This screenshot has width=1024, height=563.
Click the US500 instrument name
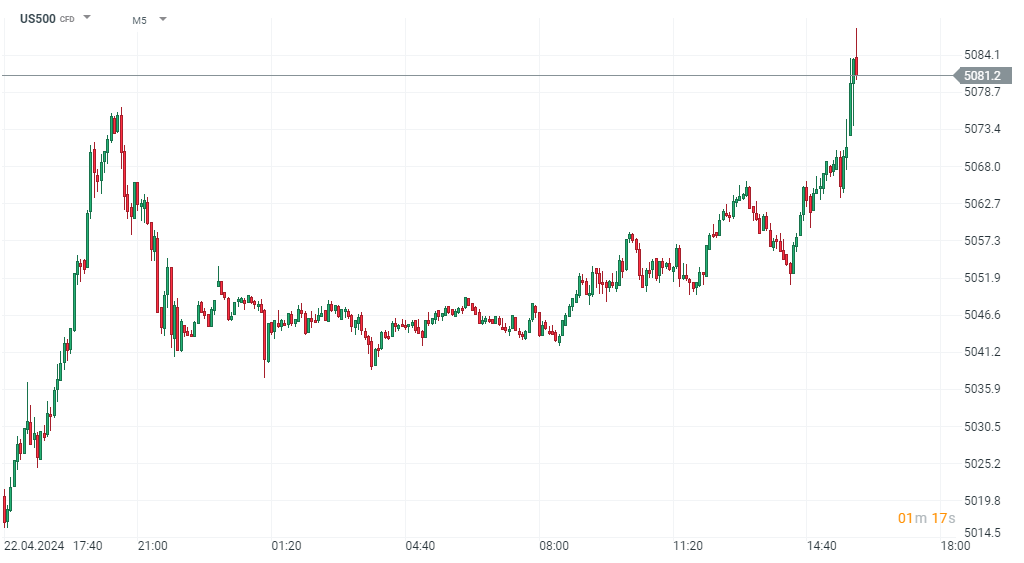point(38,19)
